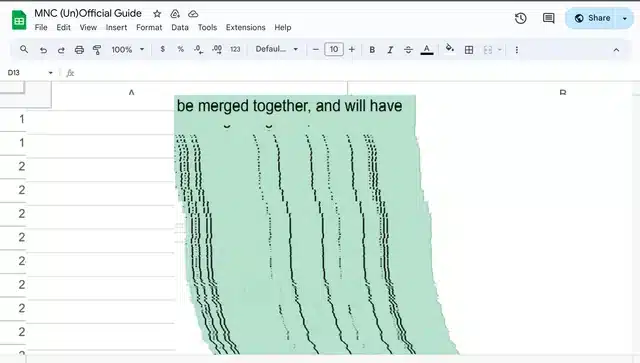Open the Format menu
The image size is (640, 363).
click(149, 27)
